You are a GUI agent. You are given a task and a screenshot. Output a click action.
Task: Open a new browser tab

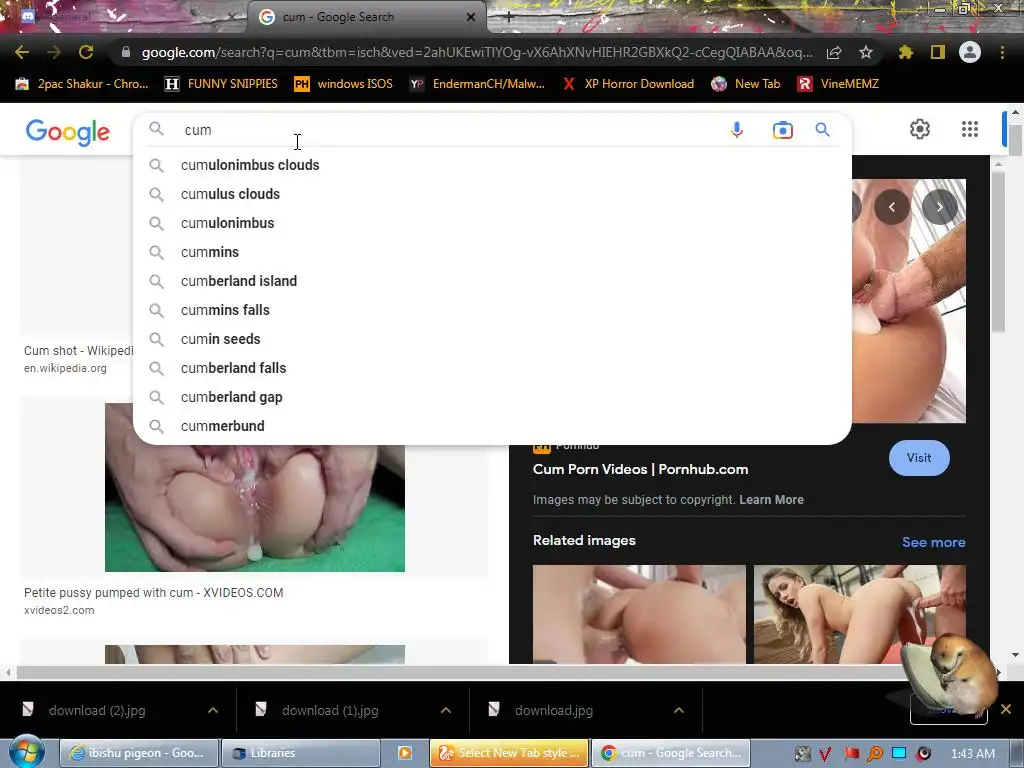[508, 18]
